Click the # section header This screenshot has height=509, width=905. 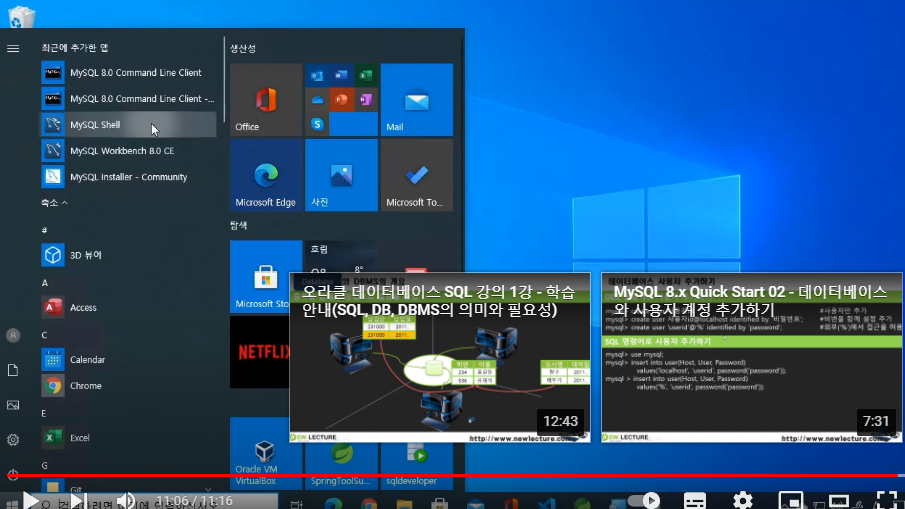(x=44, y=230)
